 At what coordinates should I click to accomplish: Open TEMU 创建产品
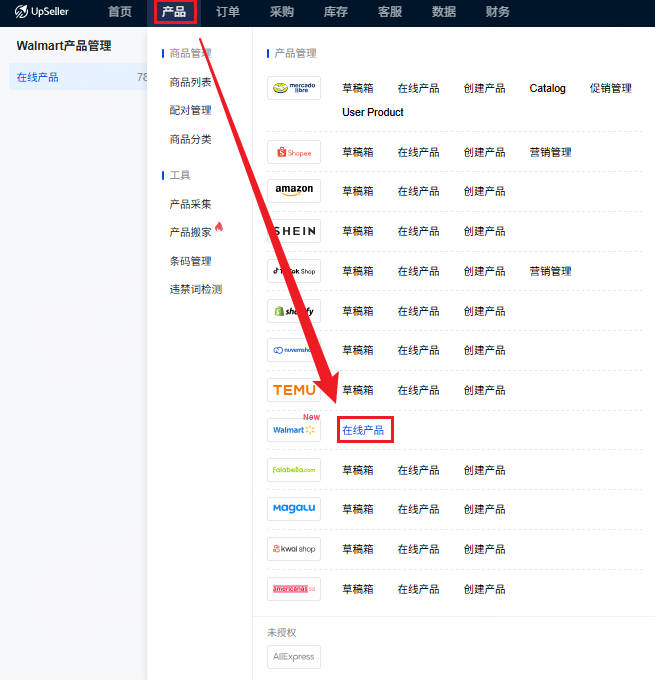[485, 390]
